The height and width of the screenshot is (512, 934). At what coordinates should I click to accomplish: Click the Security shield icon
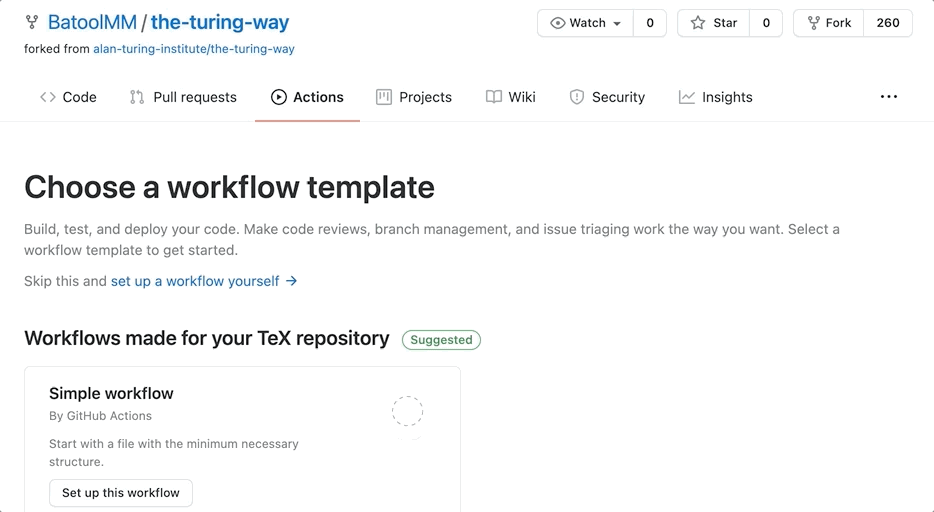[x=577, y=97]
